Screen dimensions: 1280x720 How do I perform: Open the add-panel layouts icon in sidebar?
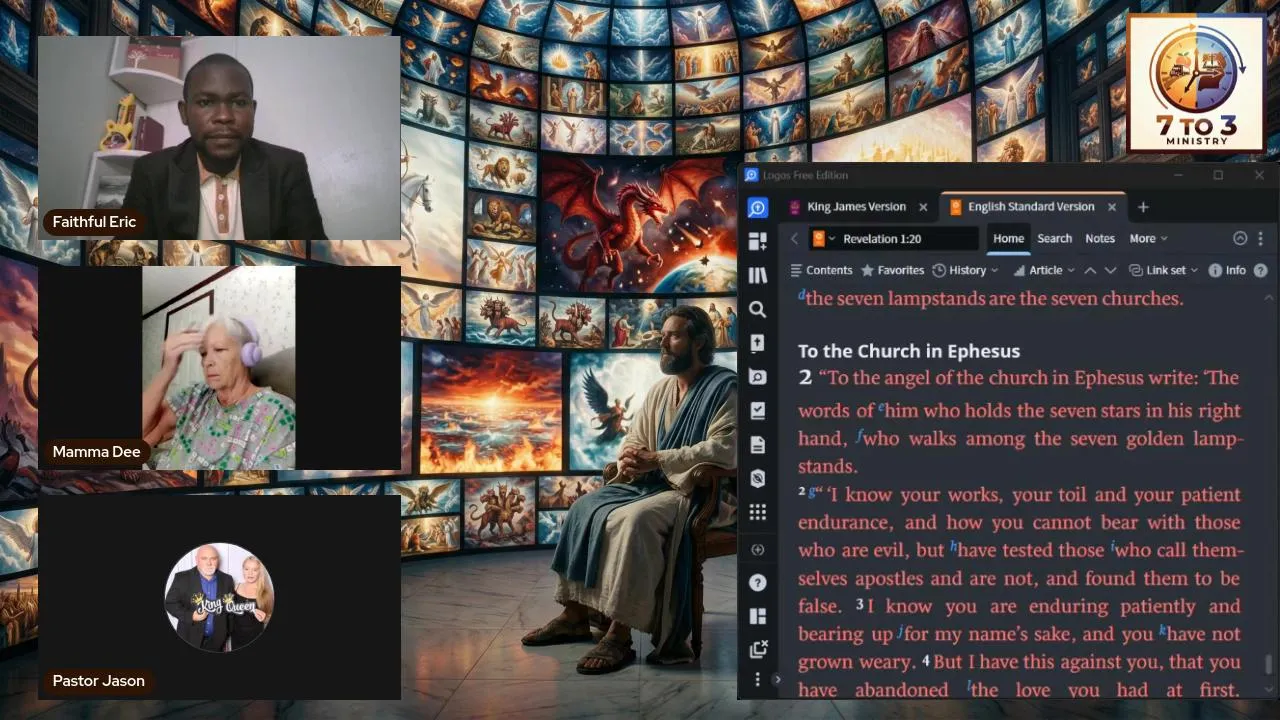758,241
